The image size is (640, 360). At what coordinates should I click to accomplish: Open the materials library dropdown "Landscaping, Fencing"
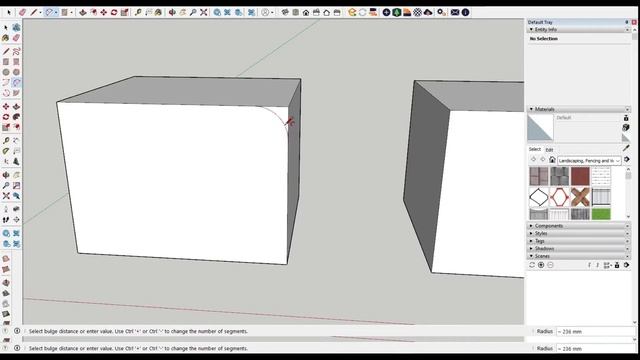click(589, 160)
